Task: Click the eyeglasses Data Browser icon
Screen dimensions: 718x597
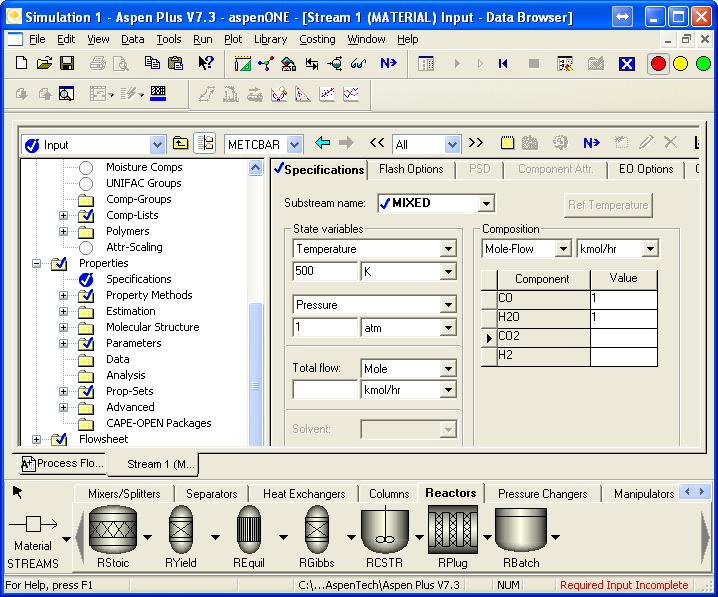Action: pyautogui.click(x=358, y=64)
